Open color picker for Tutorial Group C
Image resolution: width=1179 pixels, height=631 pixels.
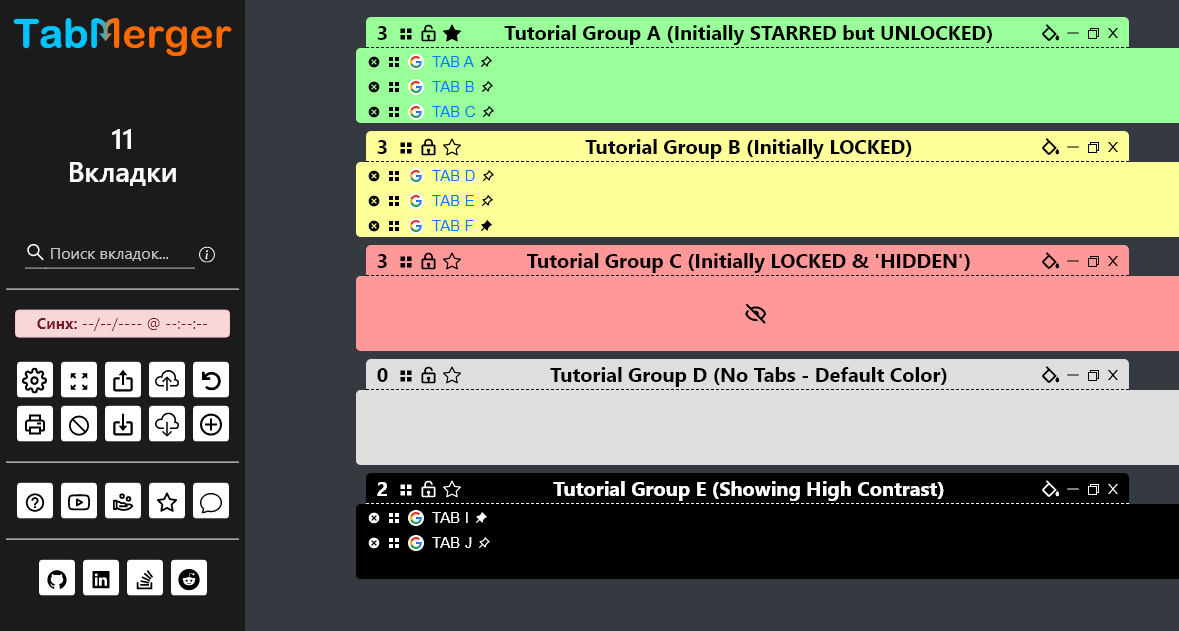pyautogui.click(x=1050, y=261)
